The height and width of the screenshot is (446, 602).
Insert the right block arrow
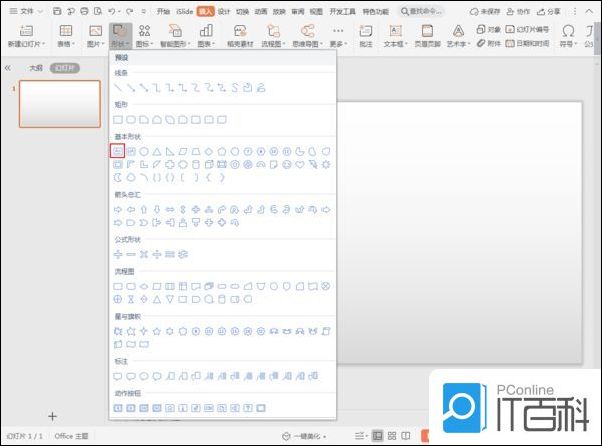(x=118, y=210)
